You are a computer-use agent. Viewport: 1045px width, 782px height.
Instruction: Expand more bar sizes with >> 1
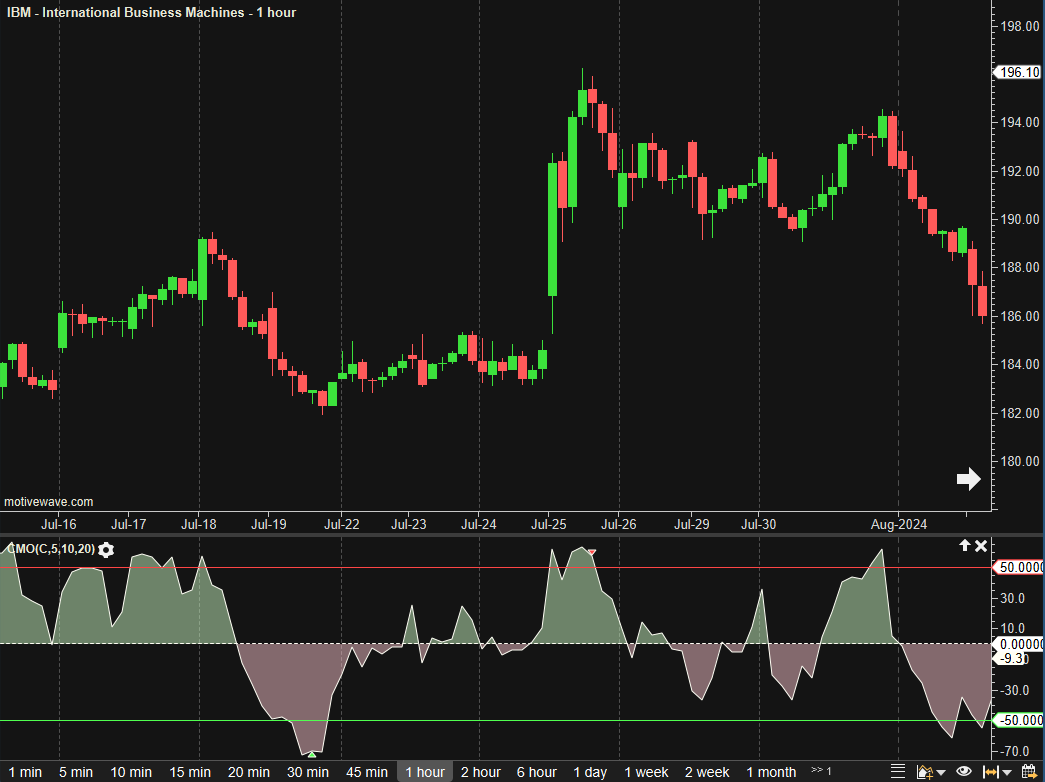click(821, 772)
